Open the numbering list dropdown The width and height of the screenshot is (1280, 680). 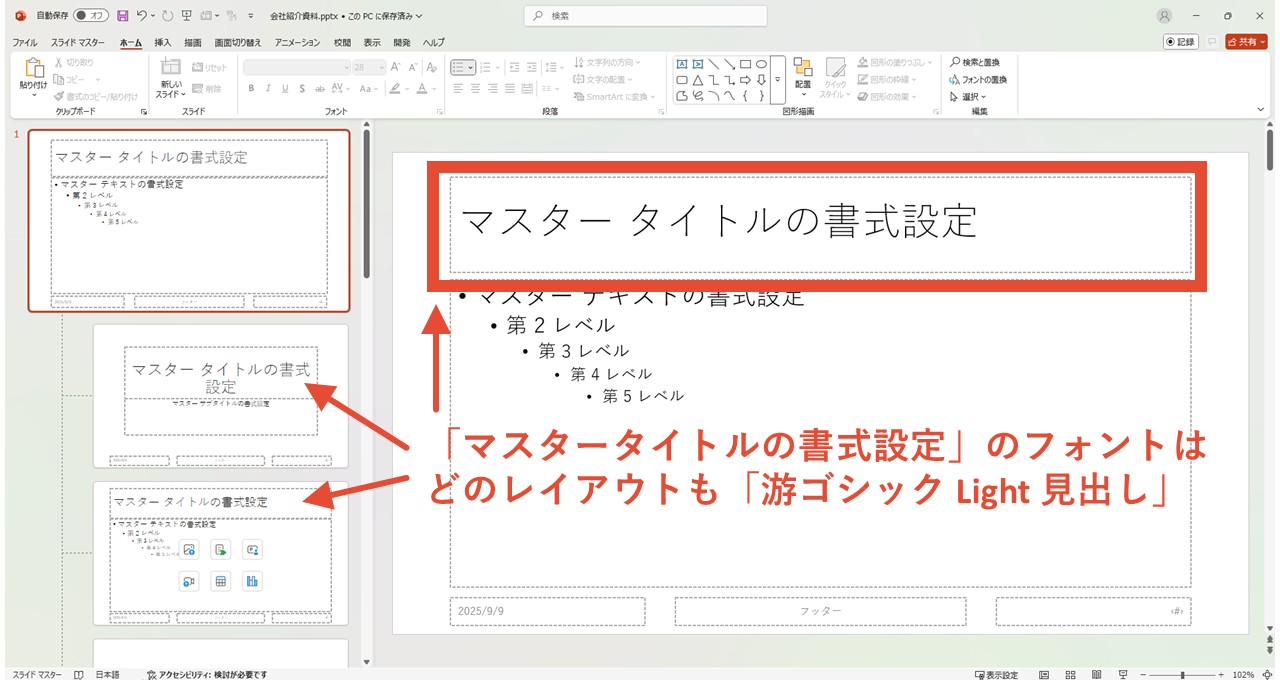pos(498,67)
